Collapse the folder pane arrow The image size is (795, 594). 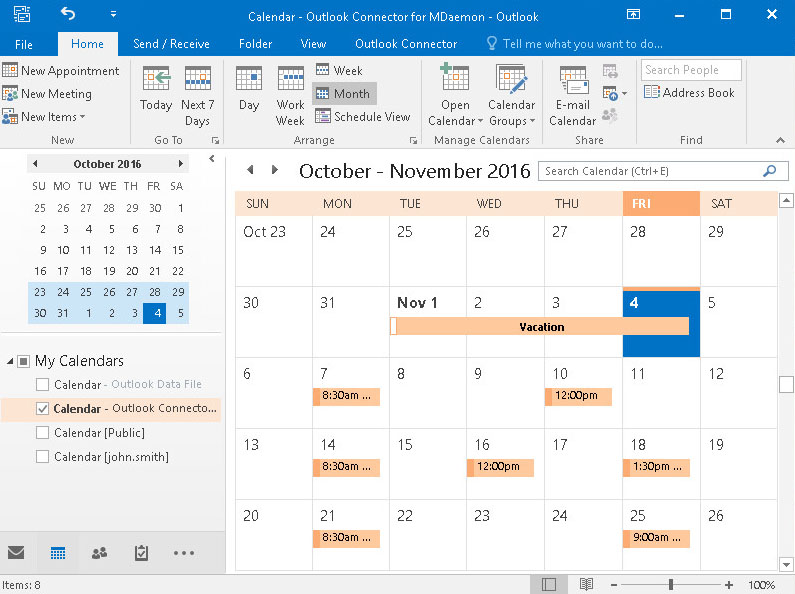[212, 159]
